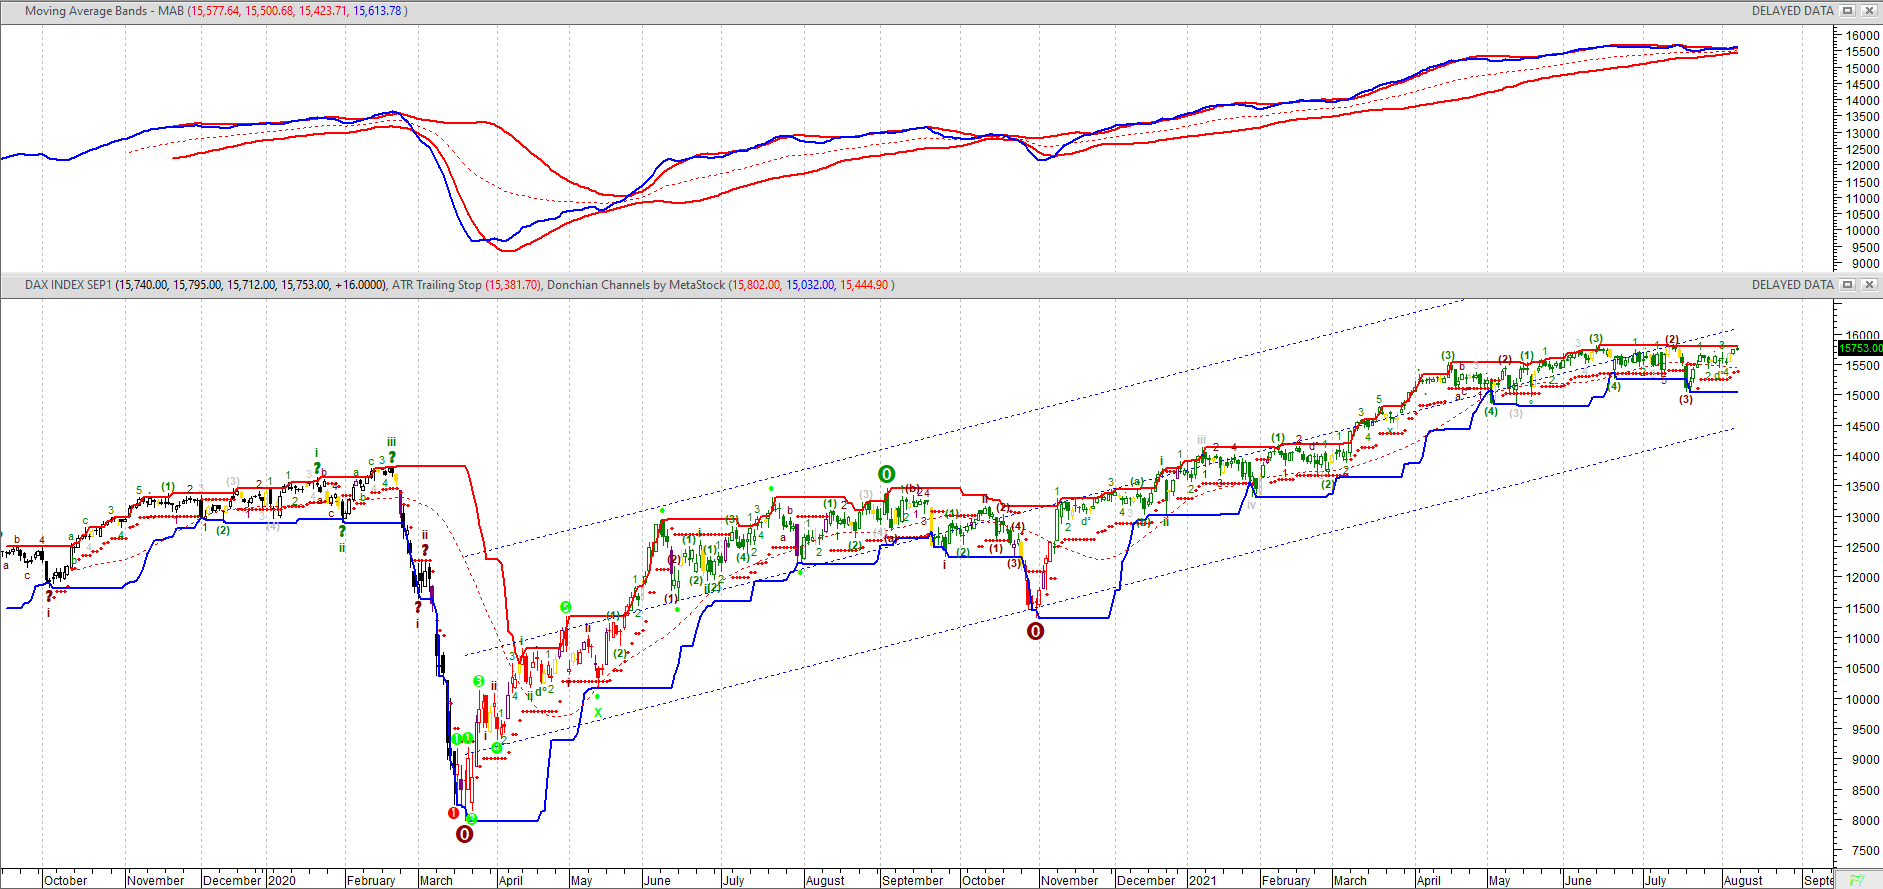This screenshot has height=889, width=1883.
Task: Click the 'August' 2020 date axis label
Action: (x=825, y=881)
